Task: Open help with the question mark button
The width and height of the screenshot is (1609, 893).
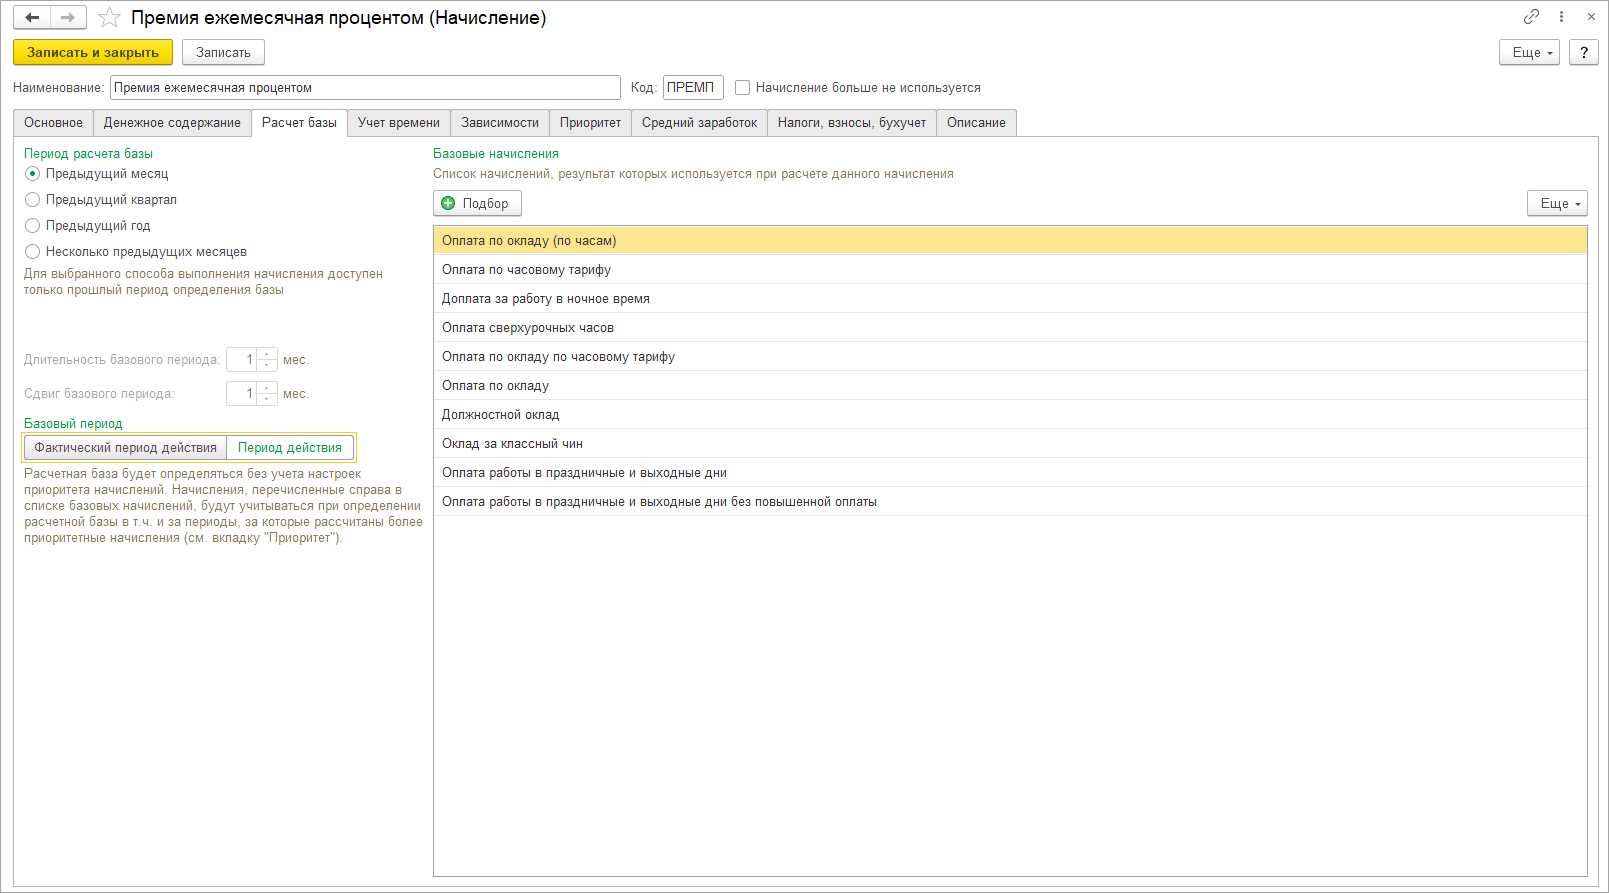Action: pyautogui.click(x=1584, y=52)
